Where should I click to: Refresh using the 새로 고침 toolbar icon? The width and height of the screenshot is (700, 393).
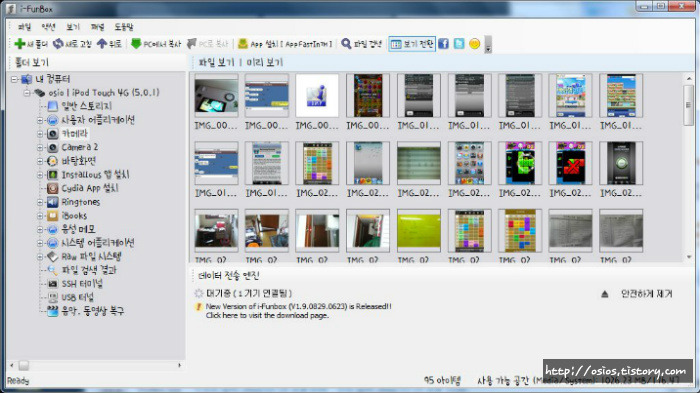coord(58,44)
